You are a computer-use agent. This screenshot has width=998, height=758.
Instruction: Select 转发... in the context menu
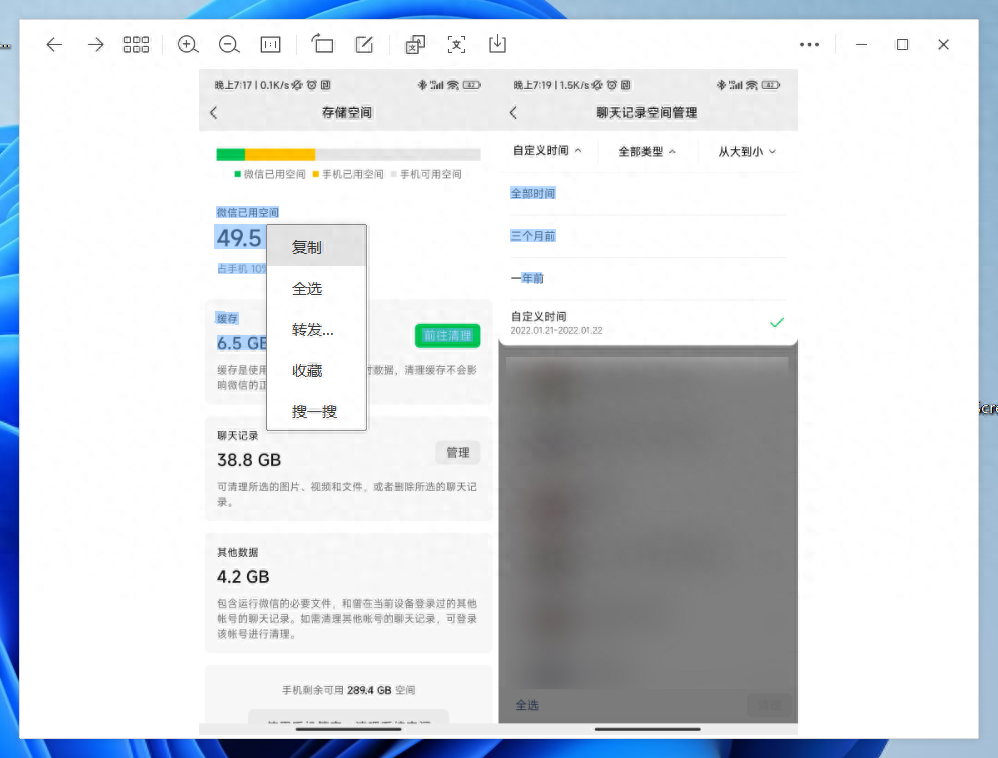pyautogui.click(x=312, y=330)
